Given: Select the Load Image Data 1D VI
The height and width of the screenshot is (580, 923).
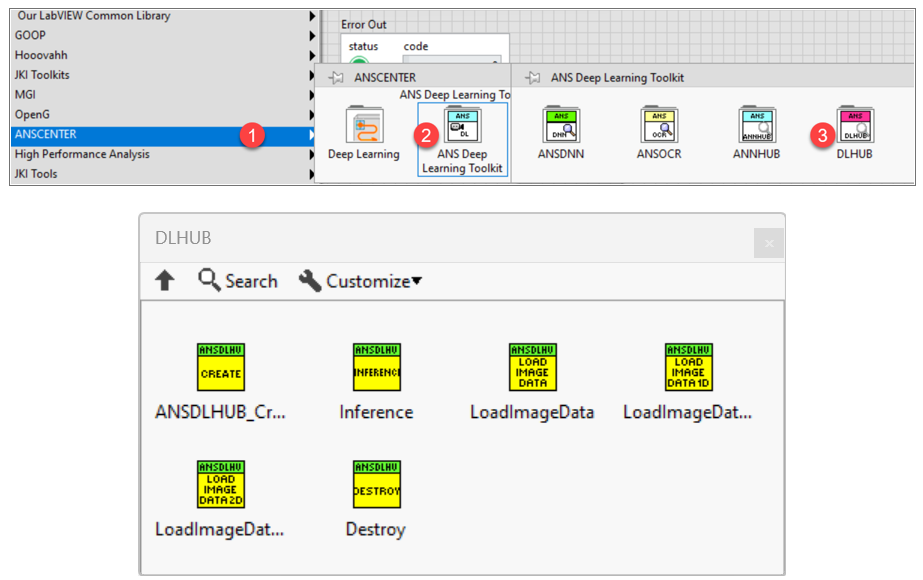Looking at the screenshot, I should pyautogui.click(x=688, y=367).
